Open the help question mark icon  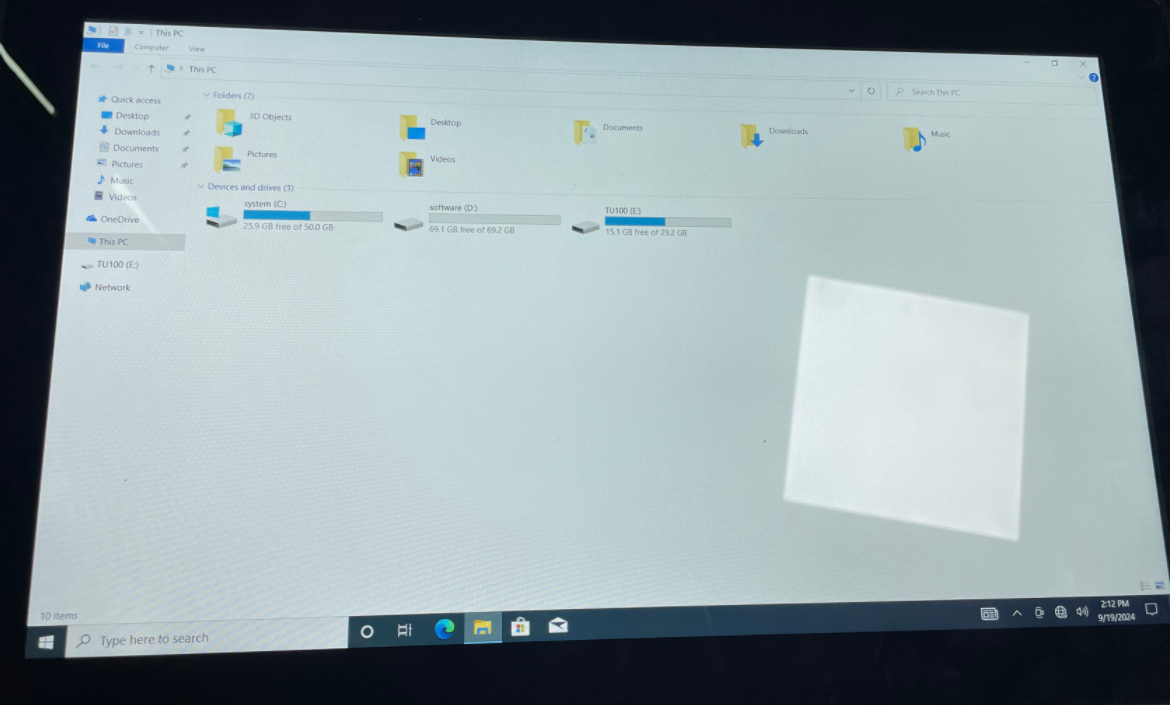(x=1093, y=77)
